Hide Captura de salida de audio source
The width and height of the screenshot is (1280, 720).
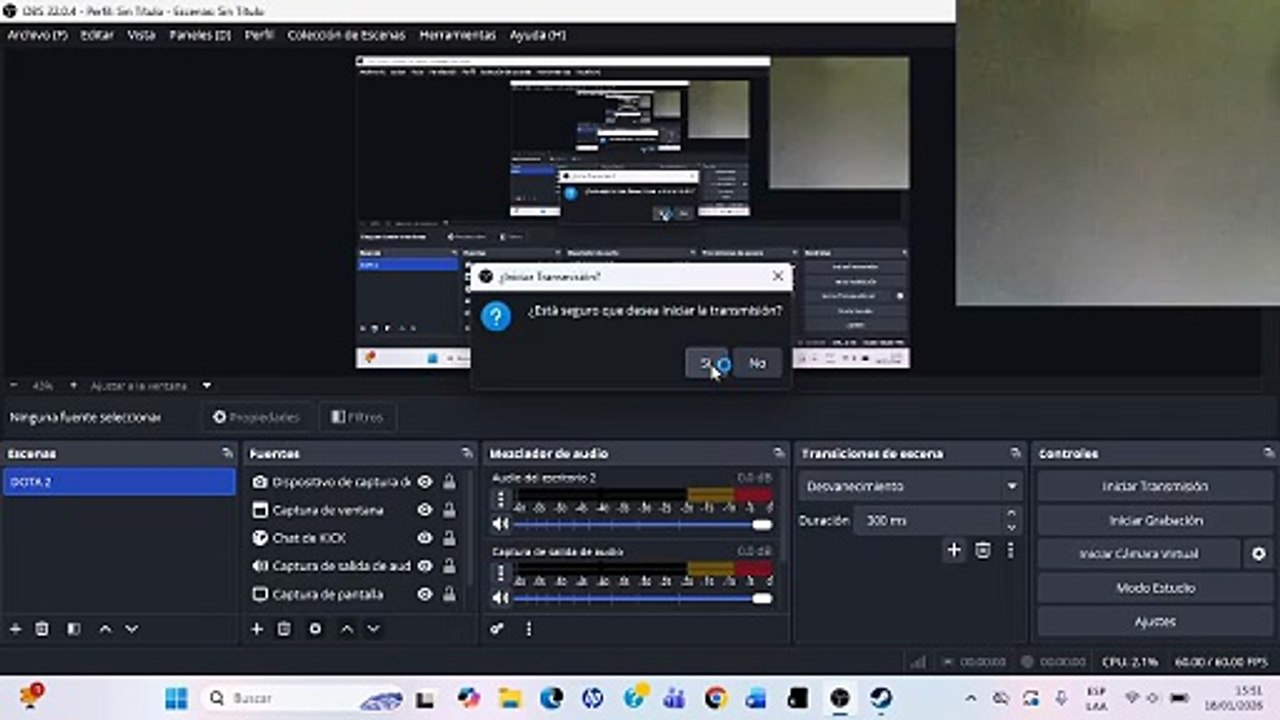click(425, 566)
